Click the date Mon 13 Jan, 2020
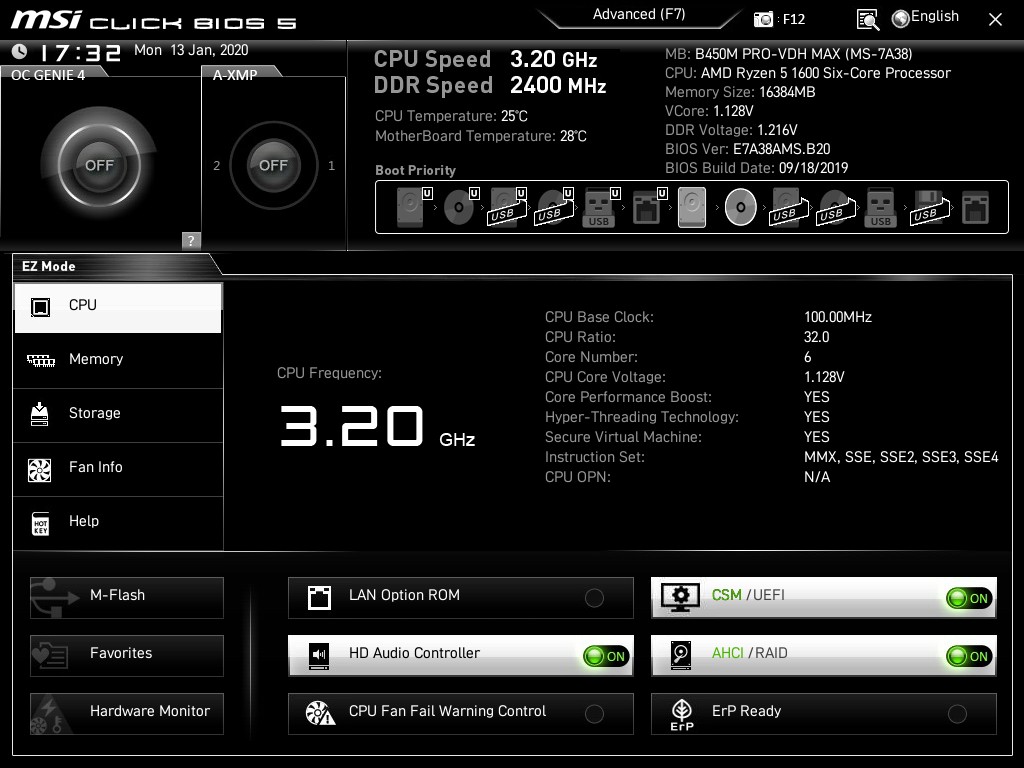Screen dimensions: 1024x768 (x=191, y=50)
